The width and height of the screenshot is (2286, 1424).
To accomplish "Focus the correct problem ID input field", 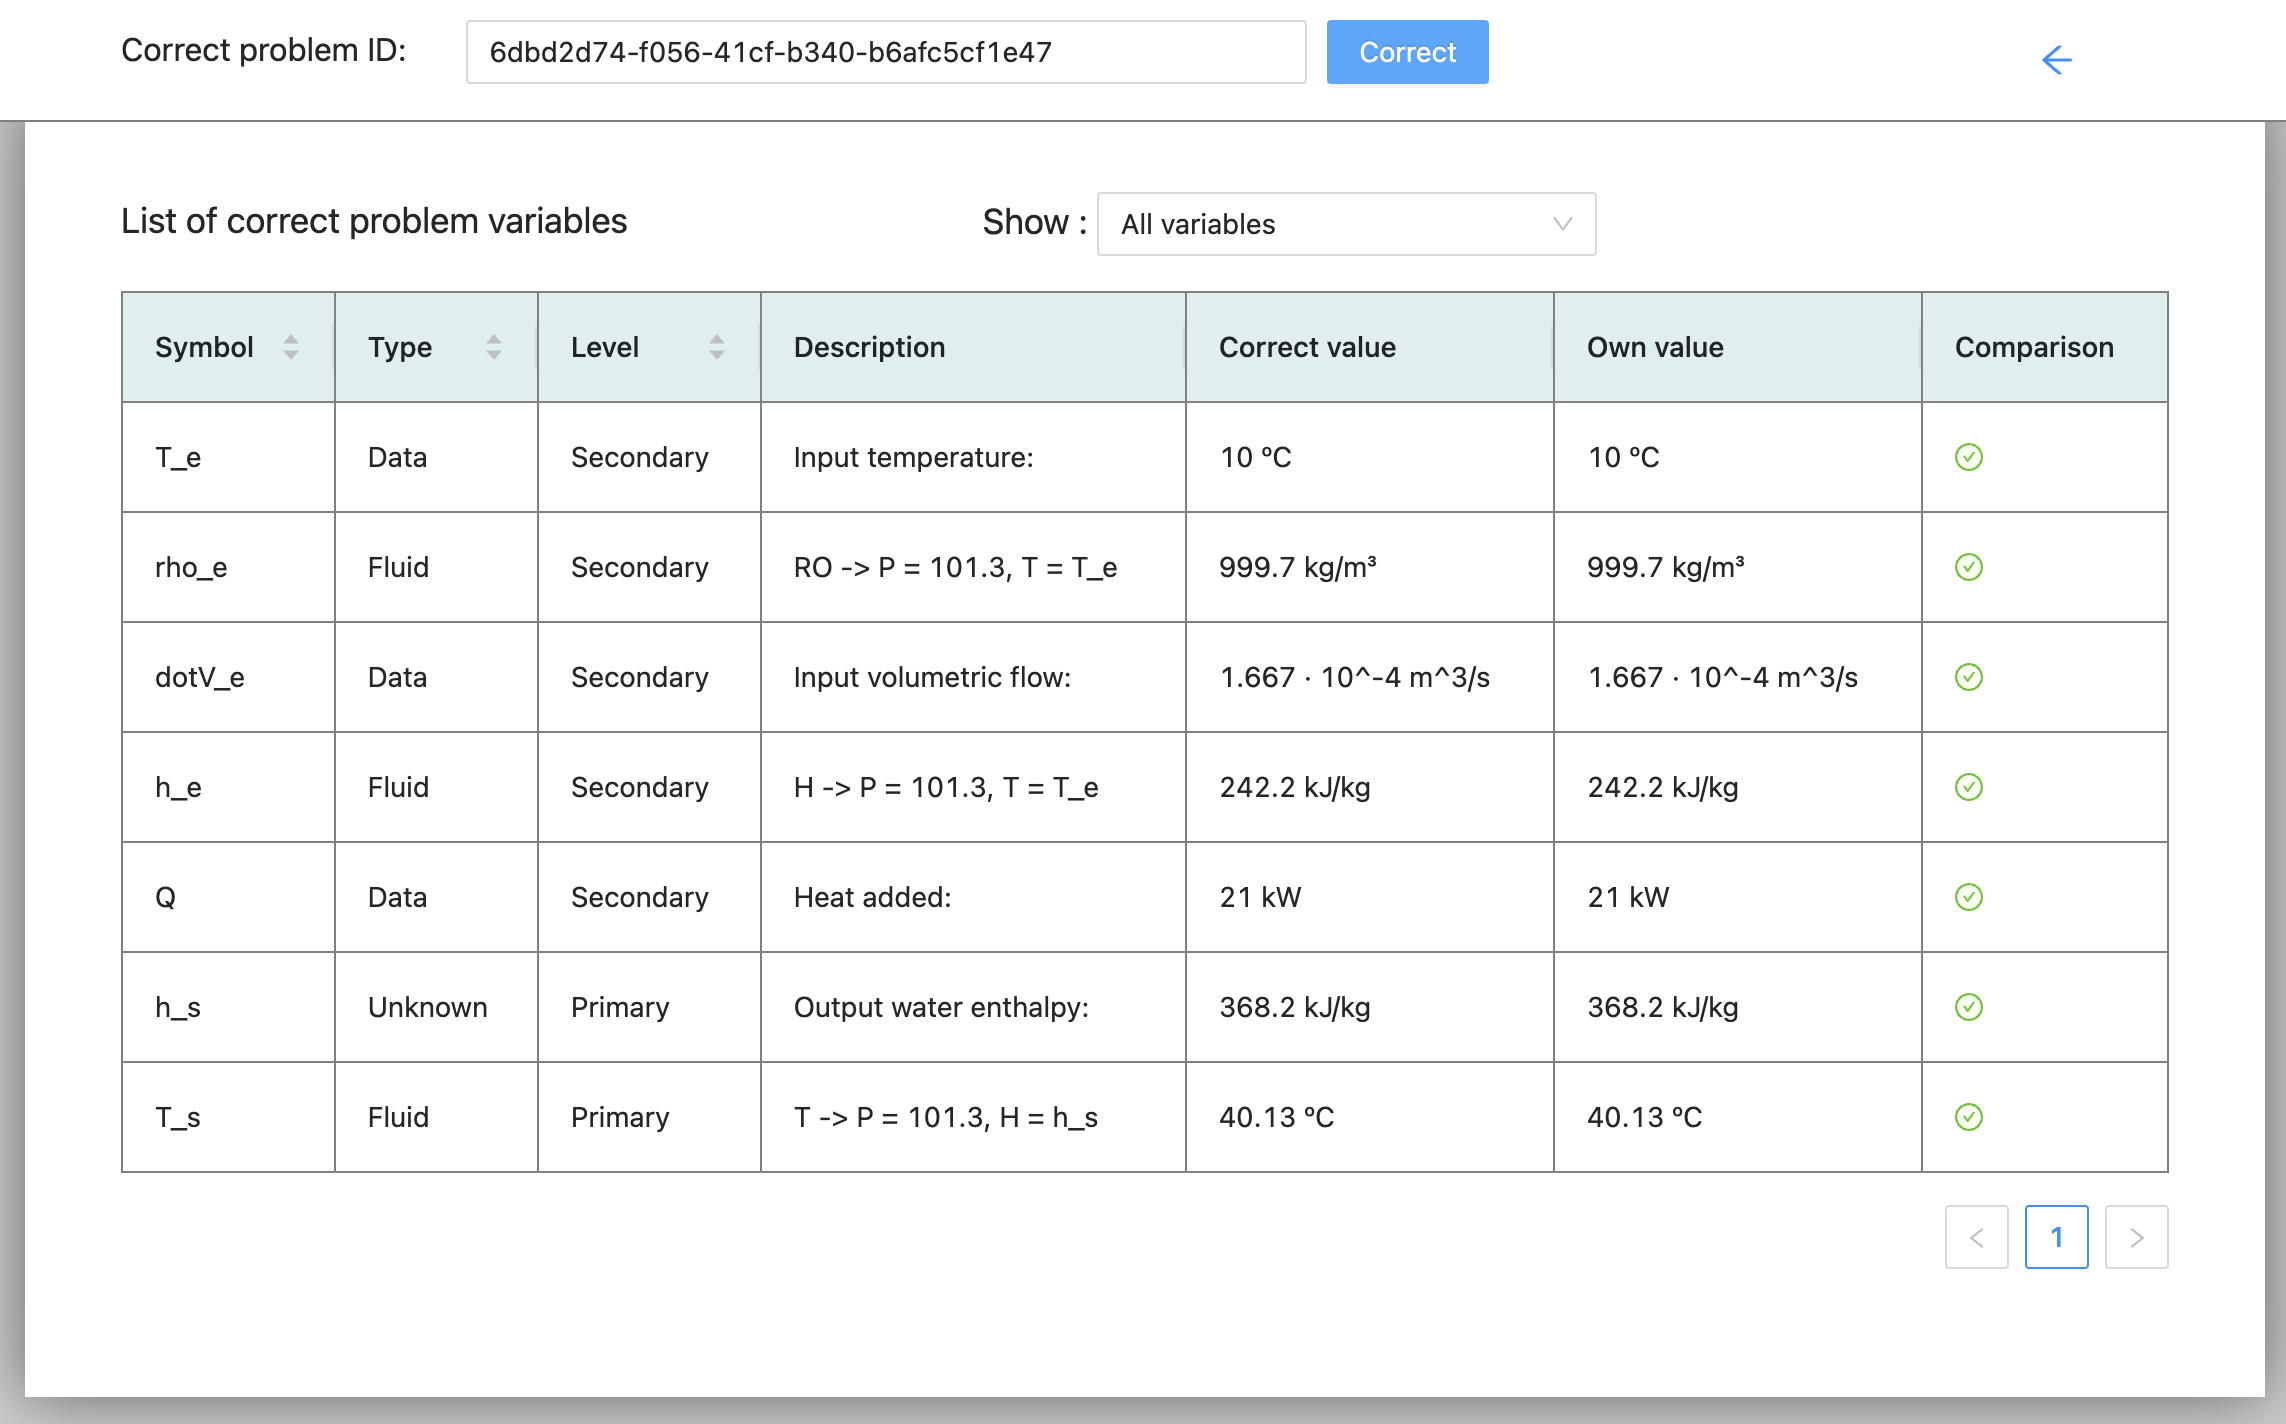I will click(886, 52).
